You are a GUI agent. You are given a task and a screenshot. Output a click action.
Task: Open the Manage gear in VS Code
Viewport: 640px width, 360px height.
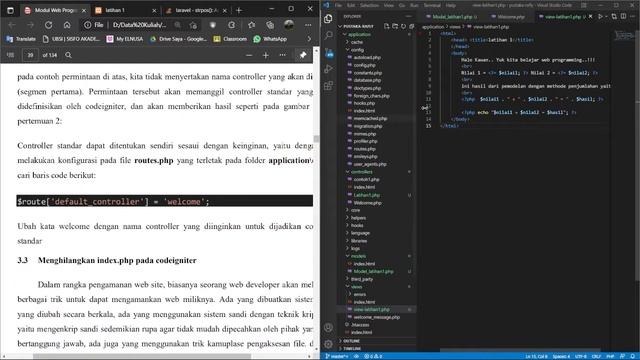point(328,344)
